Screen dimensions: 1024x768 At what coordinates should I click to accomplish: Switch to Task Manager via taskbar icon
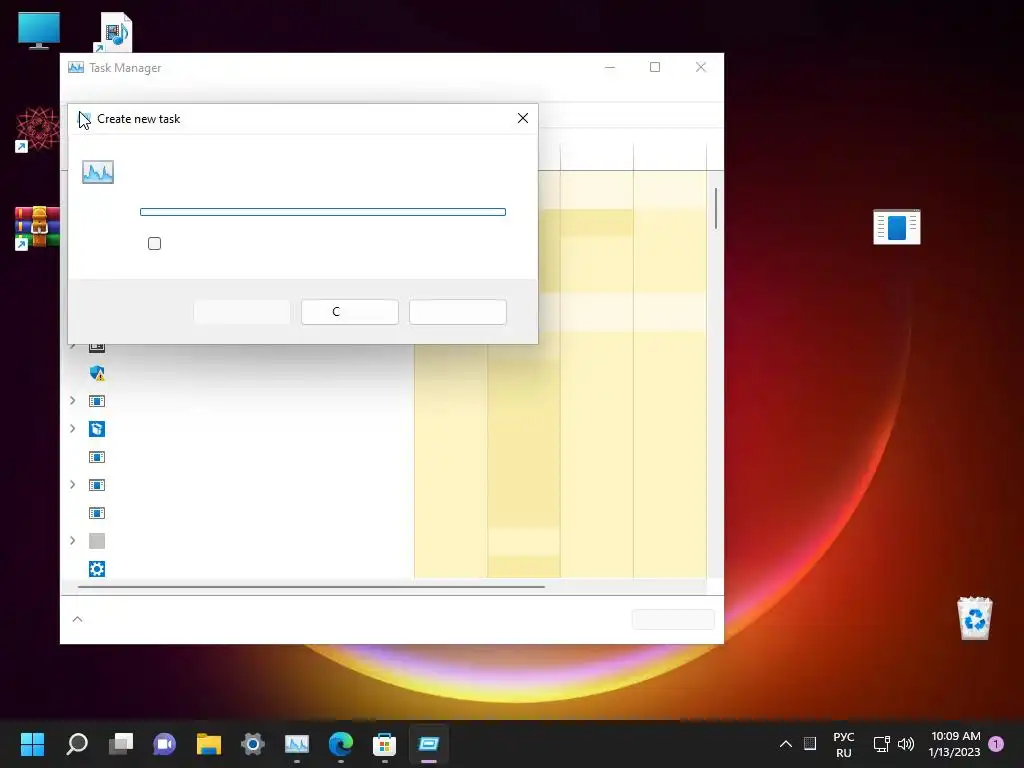coord(296,744)
